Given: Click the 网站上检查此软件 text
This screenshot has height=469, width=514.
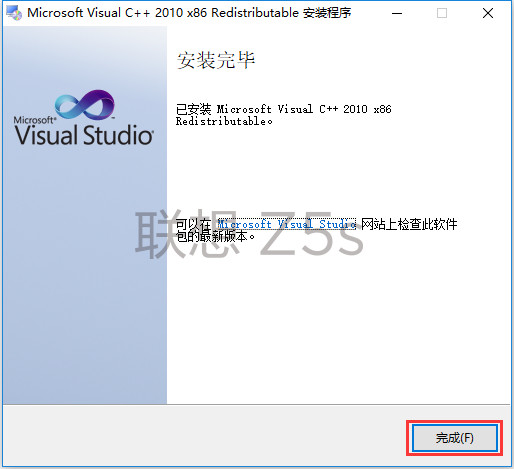Looking at the screenshot, I should click(x=409, y=224).
